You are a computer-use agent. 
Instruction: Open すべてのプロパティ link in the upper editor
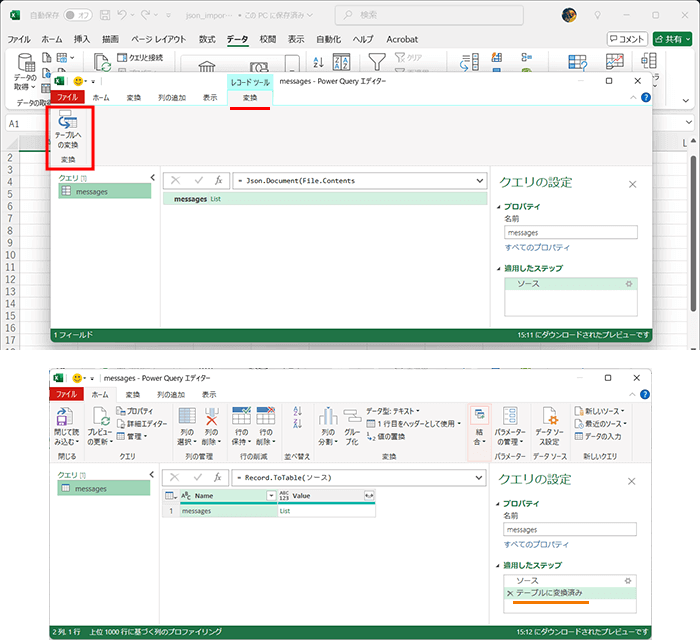tap(537, 247)
